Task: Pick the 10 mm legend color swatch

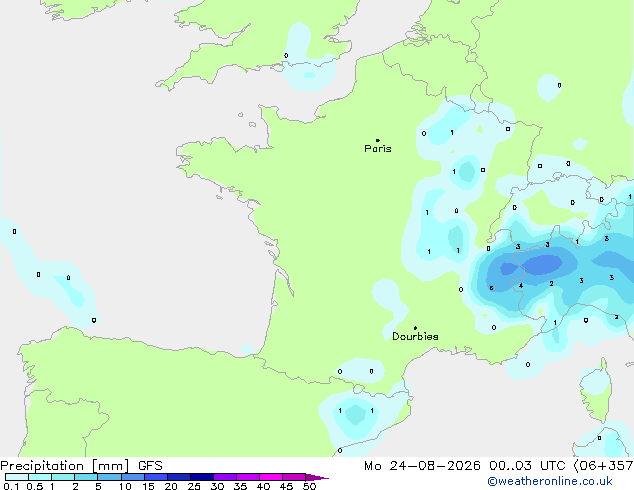Action: pos(133,477)
